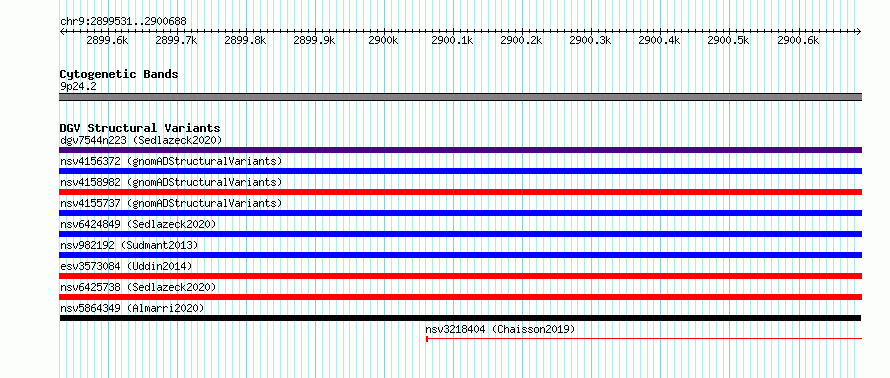Select the red esv3573084 variant bar
This screenshot has height=378, width=890.
460,276
